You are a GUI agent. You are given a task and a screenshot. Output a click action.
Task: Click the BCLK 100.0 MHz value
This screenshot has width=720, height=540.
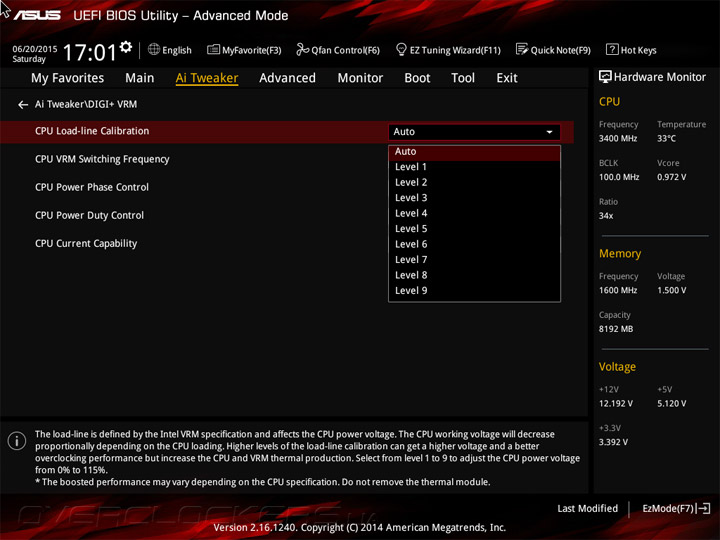(619, 177)
